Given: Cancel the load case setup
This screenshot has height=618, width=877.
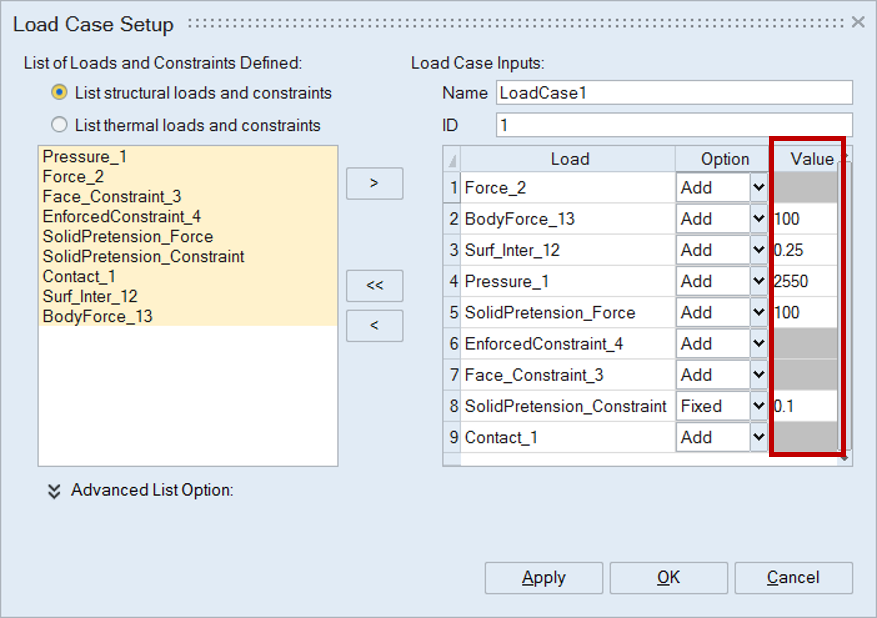Looking at the screenshot, I should (x=793, y=577).
